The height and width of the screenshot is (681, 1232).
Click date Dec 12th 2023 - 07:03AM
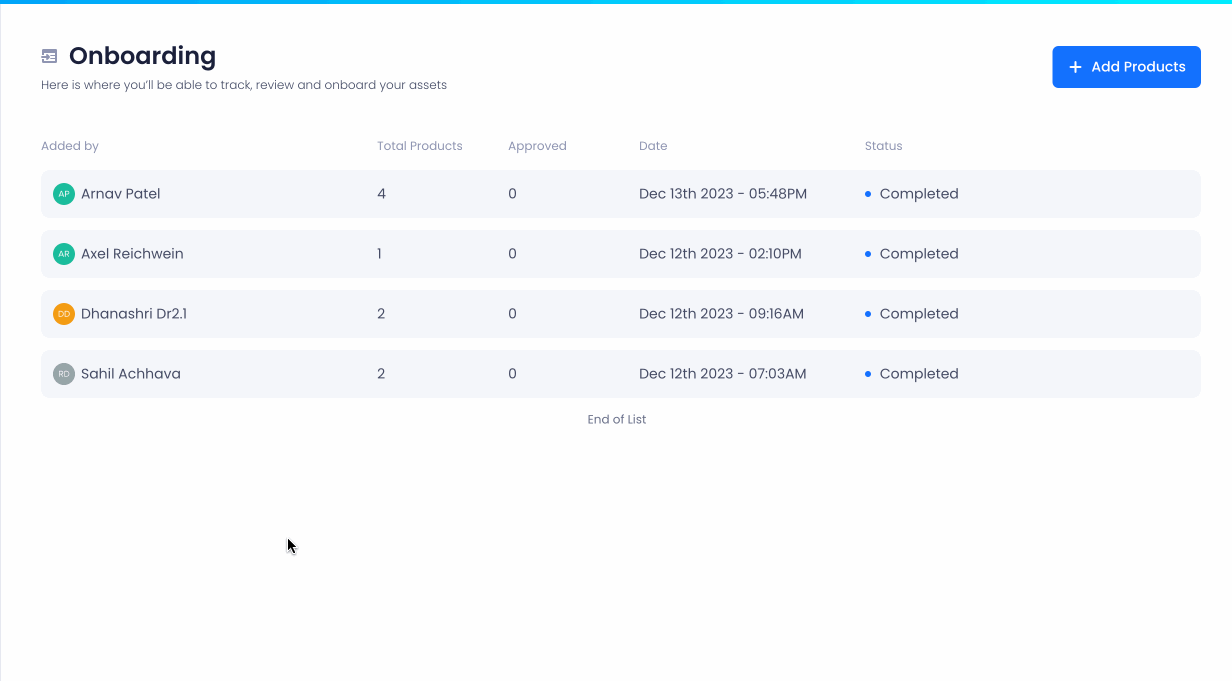[x=723, y=374]
